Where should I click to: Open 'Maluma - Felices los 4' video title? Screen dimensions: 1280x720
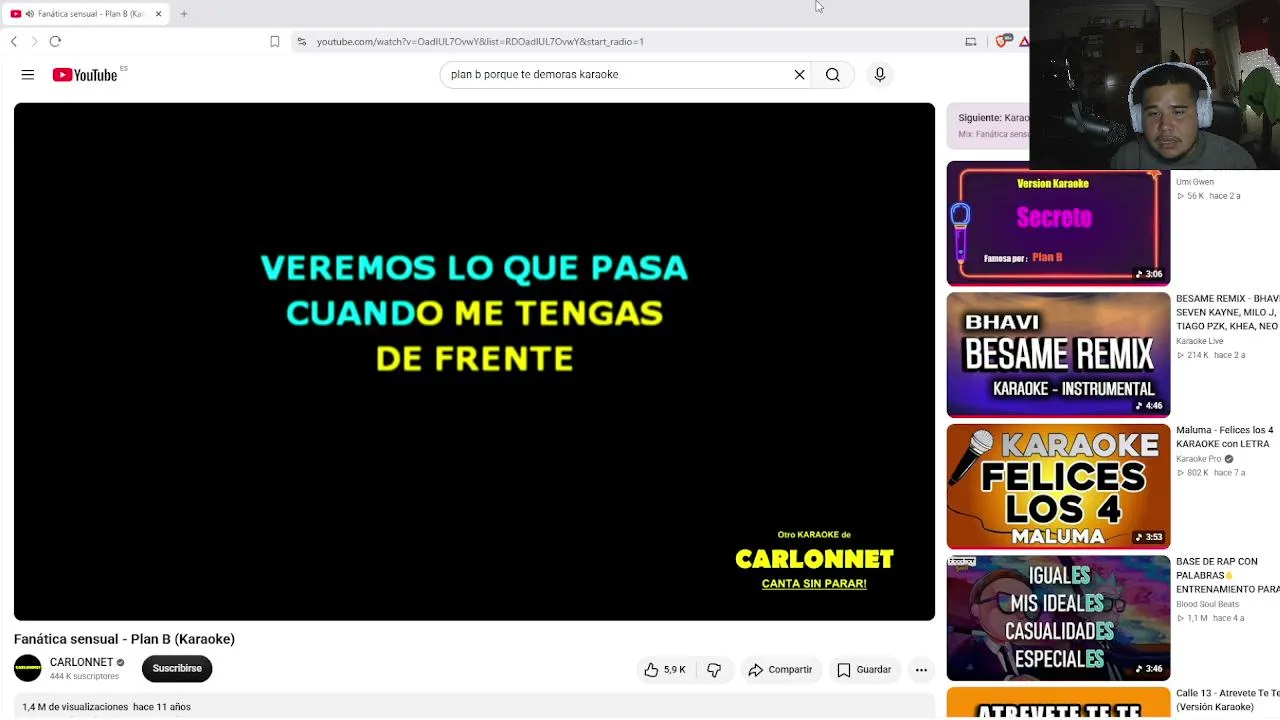click(1225, 437)
